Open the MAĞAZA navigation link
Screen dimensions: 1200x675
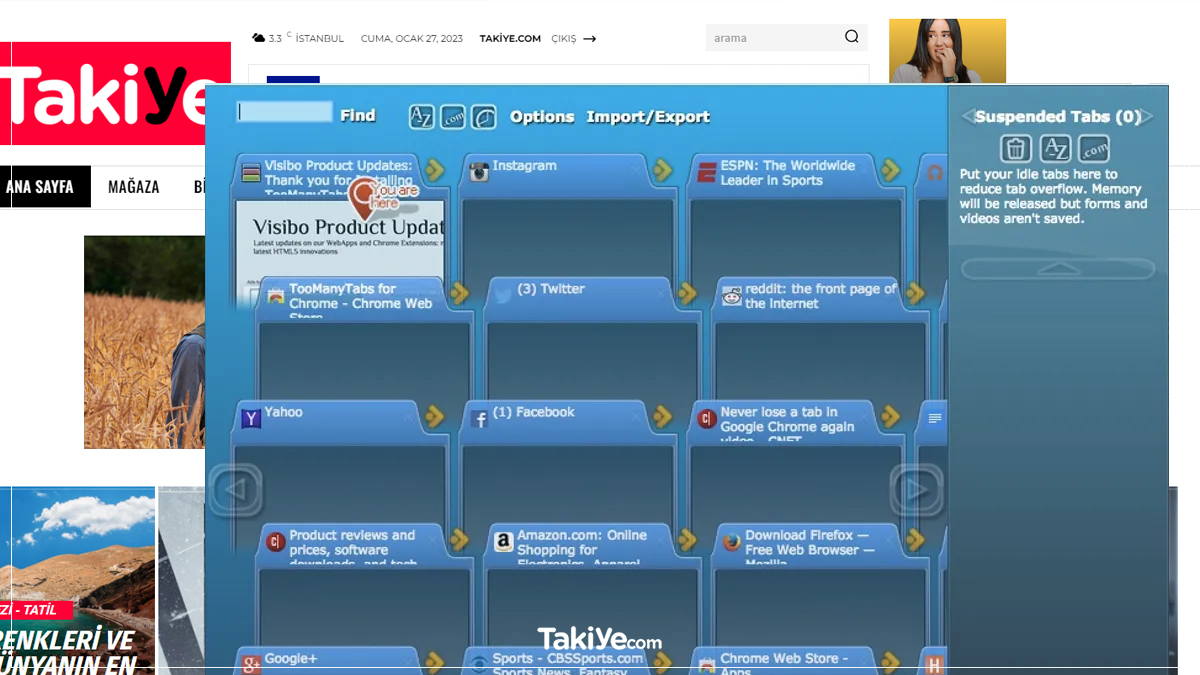click(x=133, y=187)
